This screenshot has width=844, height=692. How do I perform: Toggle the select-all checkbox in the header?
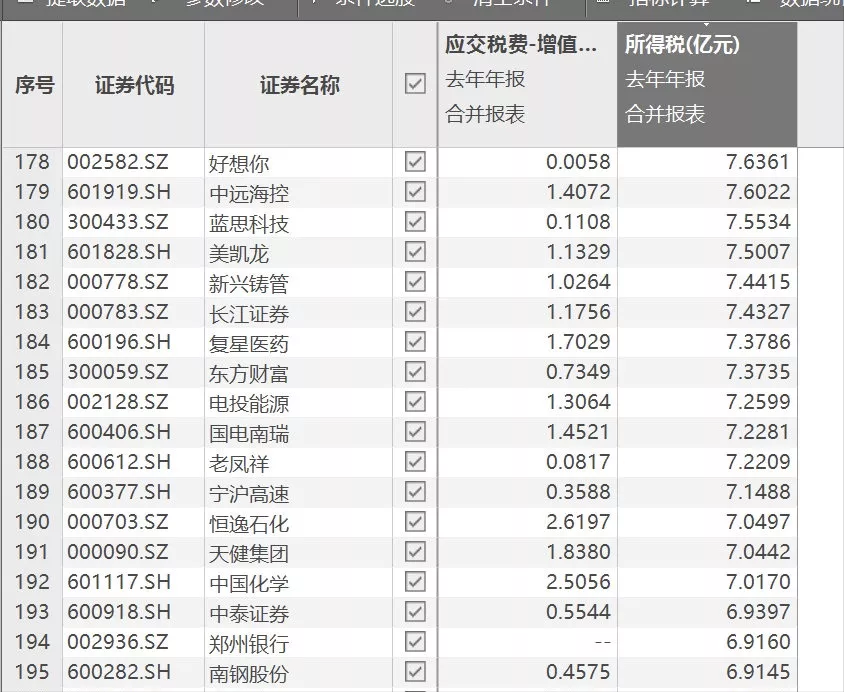[x=415, y=85]
